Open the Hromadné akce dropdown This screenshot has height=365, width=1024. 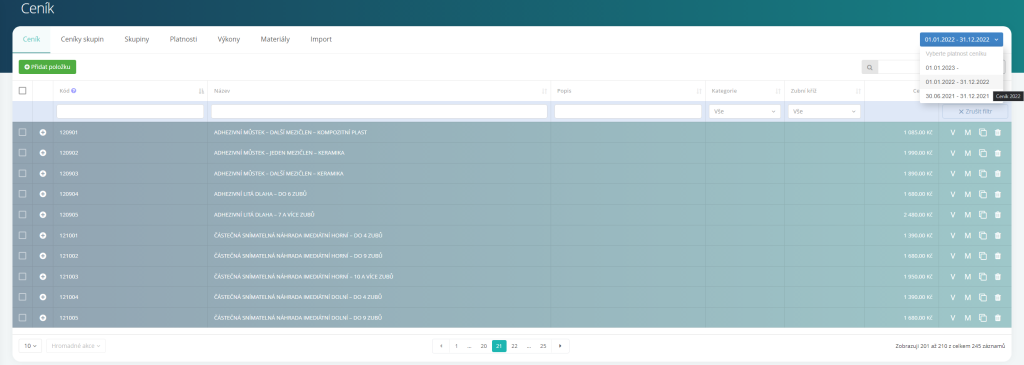click(x=76, y=346)
